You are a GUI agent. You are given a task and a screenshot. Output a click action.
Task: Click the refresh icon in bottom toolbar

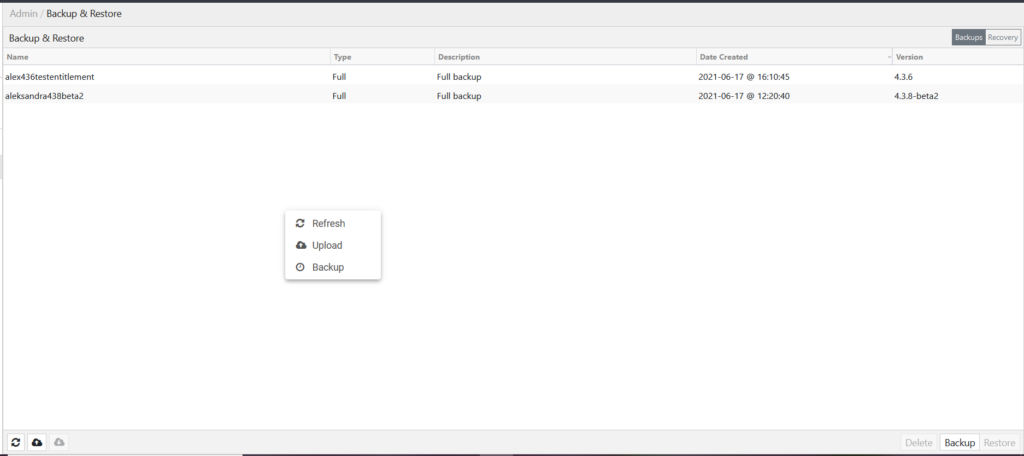(x=16, y=442)
